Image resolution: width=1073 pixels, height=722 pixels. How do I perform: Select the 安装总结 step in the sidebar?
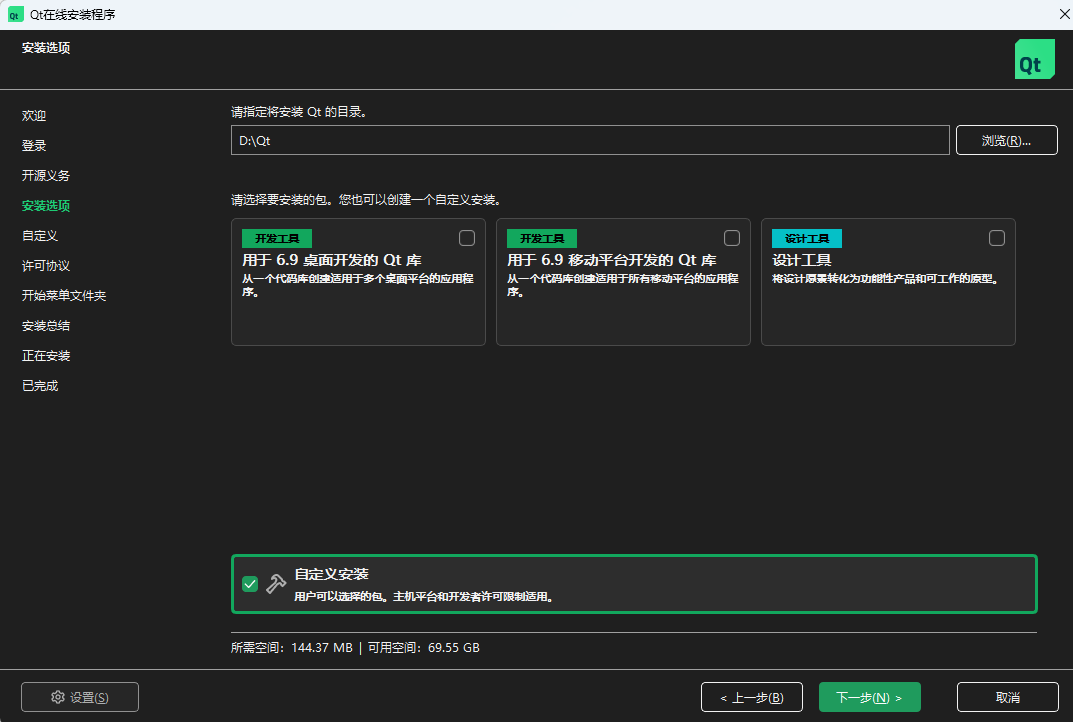click(46, 326)
